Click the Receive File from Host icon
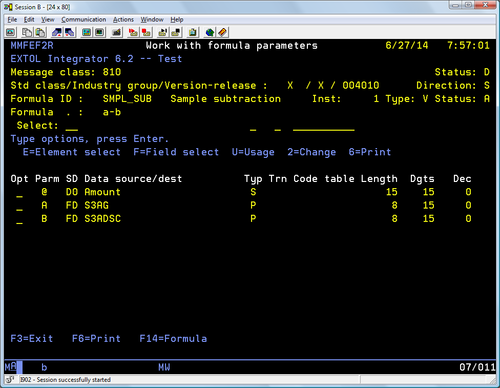Viewport: 500px width, 388px height. point(69,32)
